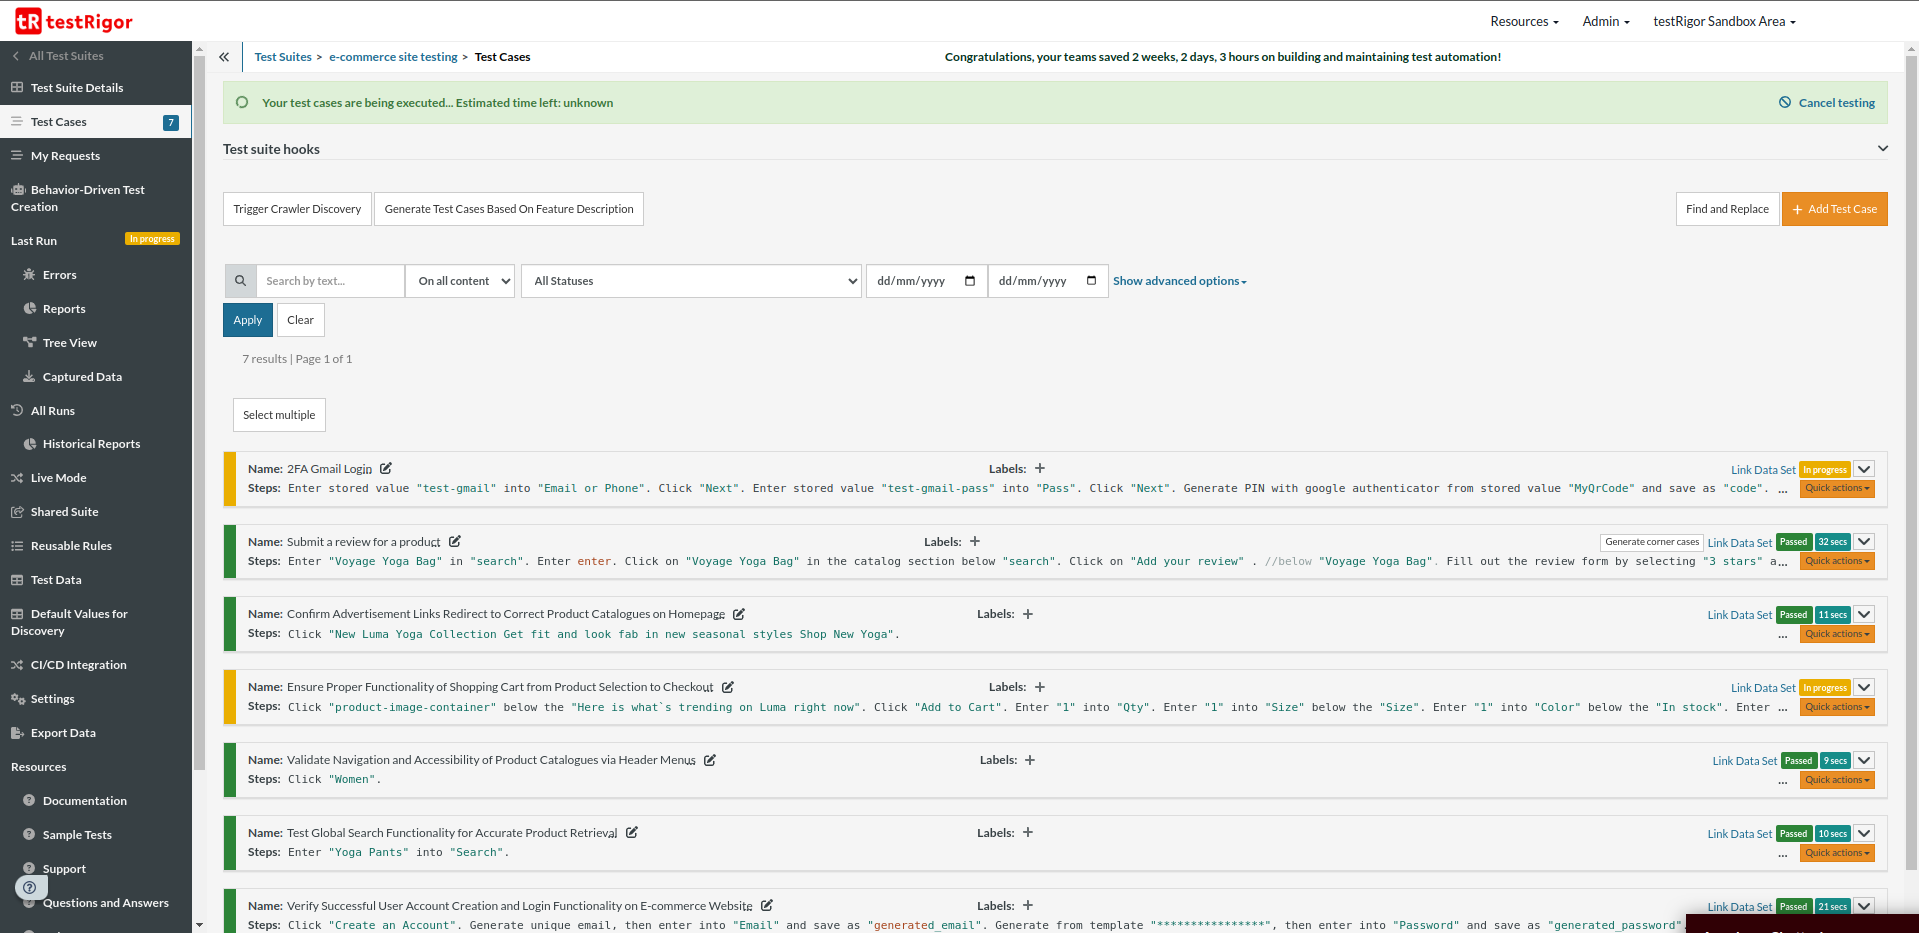Click Add Test Case button
Viewport: 1919px width, 933px height.
(x=1835, y=209)
